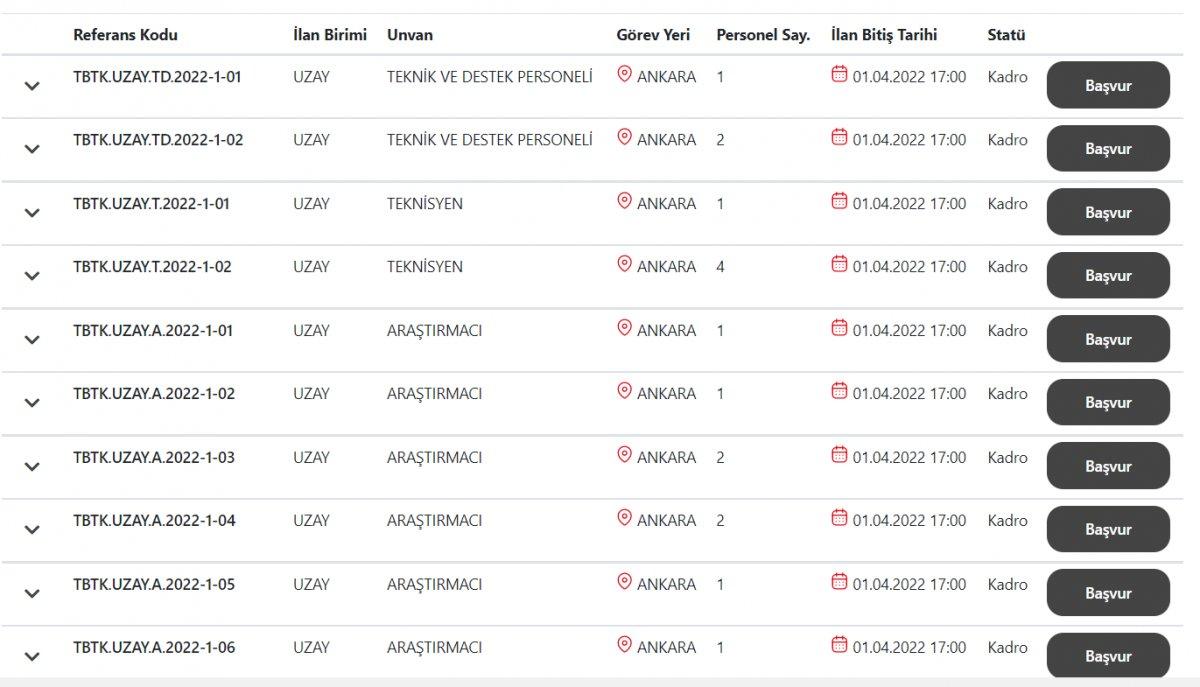The image size is (1200, 687).
Task: Click calendar icon in TBTK.UZAY.A.2022-1-03 row
Action: 839,455
